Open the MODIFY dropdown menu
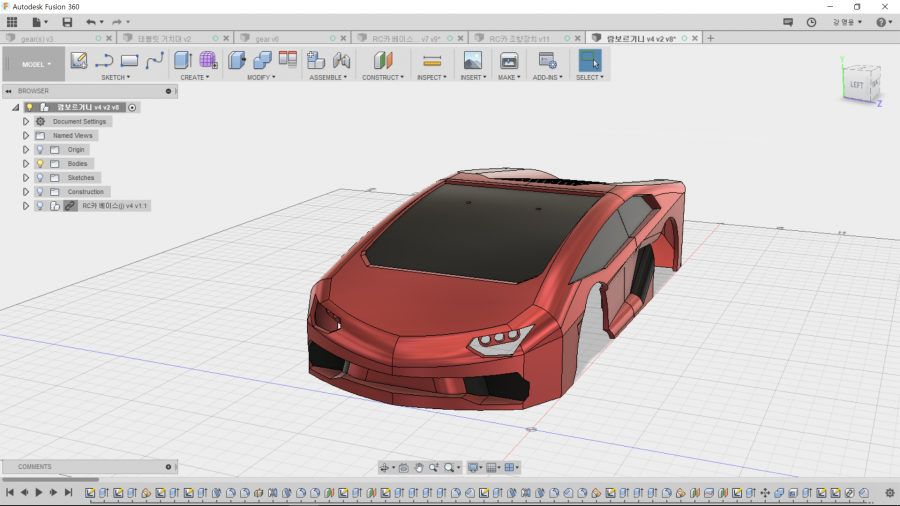This screenshot has height=506, width=900. coord(261,77)
